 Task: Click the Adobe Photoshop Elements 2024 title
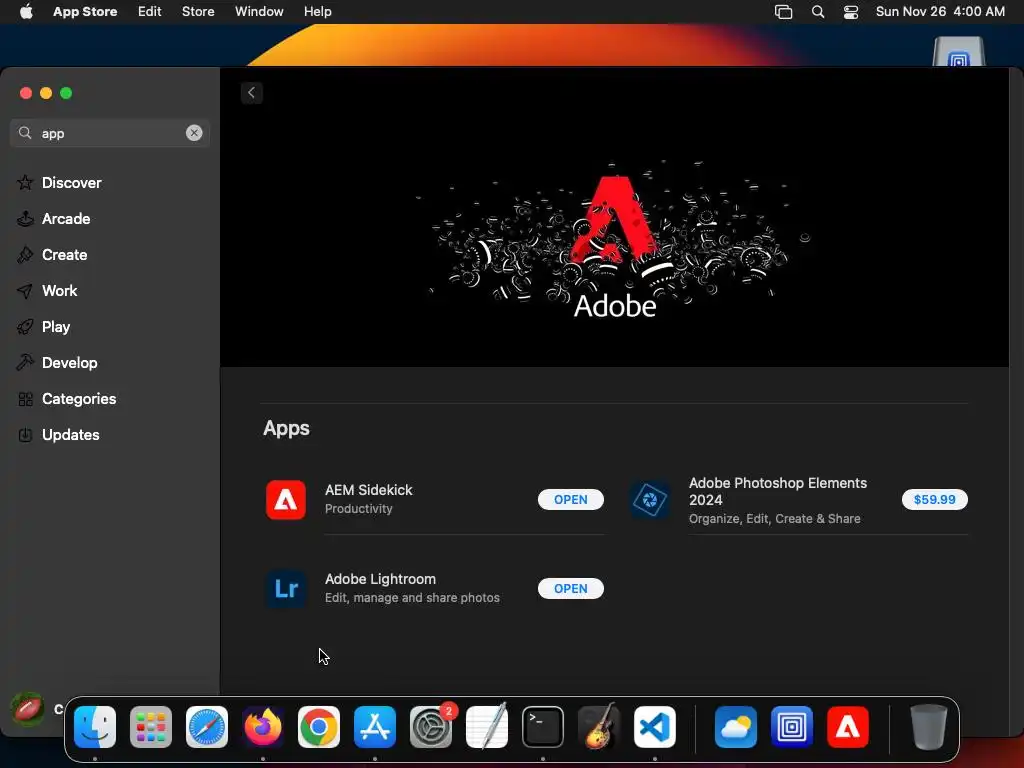pyautogui.click(x=778, y=491)
